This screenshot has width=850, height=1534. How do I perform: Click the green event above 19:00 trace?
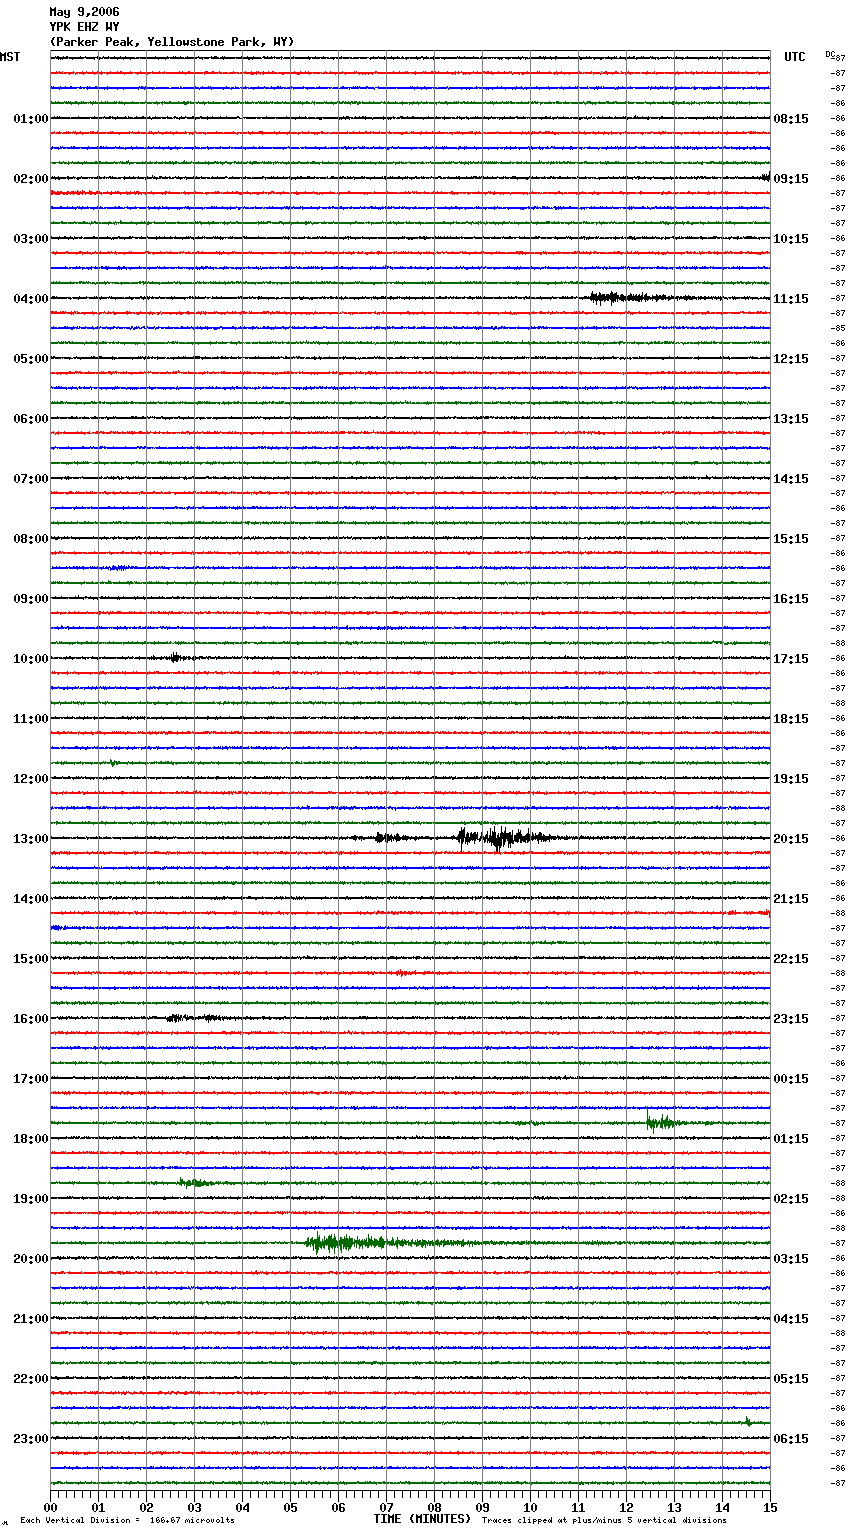click(x=195, y=1183)
